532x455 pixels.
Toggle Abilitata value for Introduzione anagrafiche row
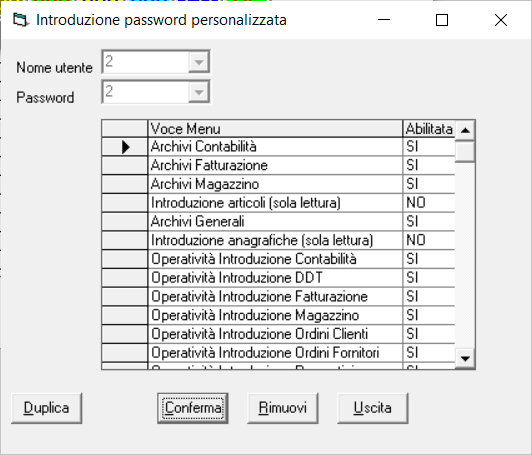pyautogui.click(x=429, y=241)
